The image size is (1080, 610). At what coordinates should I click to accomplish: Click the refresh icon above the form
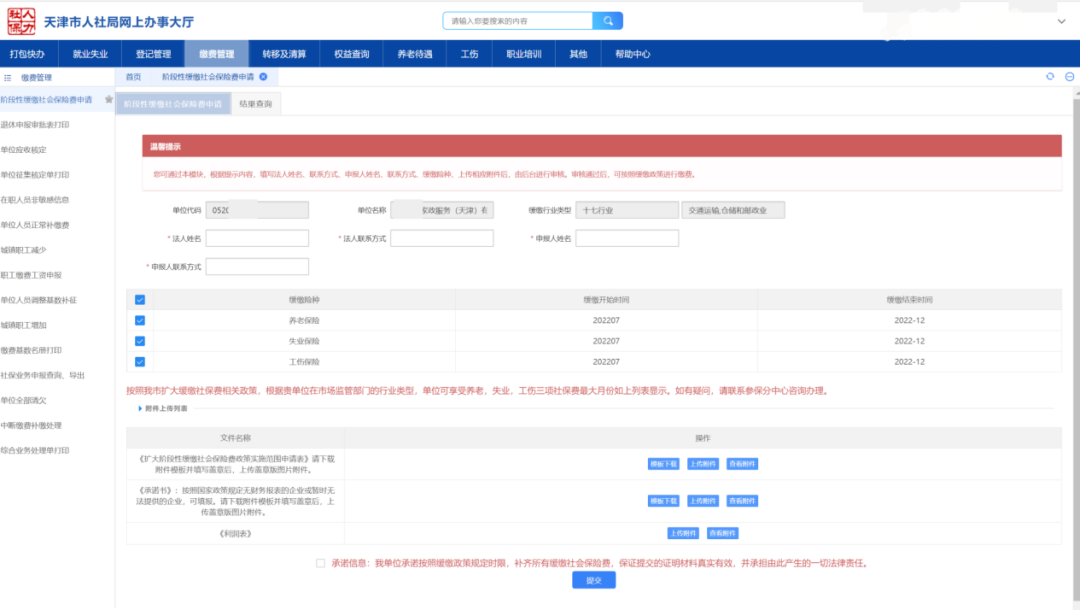click(x=1050, y=77)
